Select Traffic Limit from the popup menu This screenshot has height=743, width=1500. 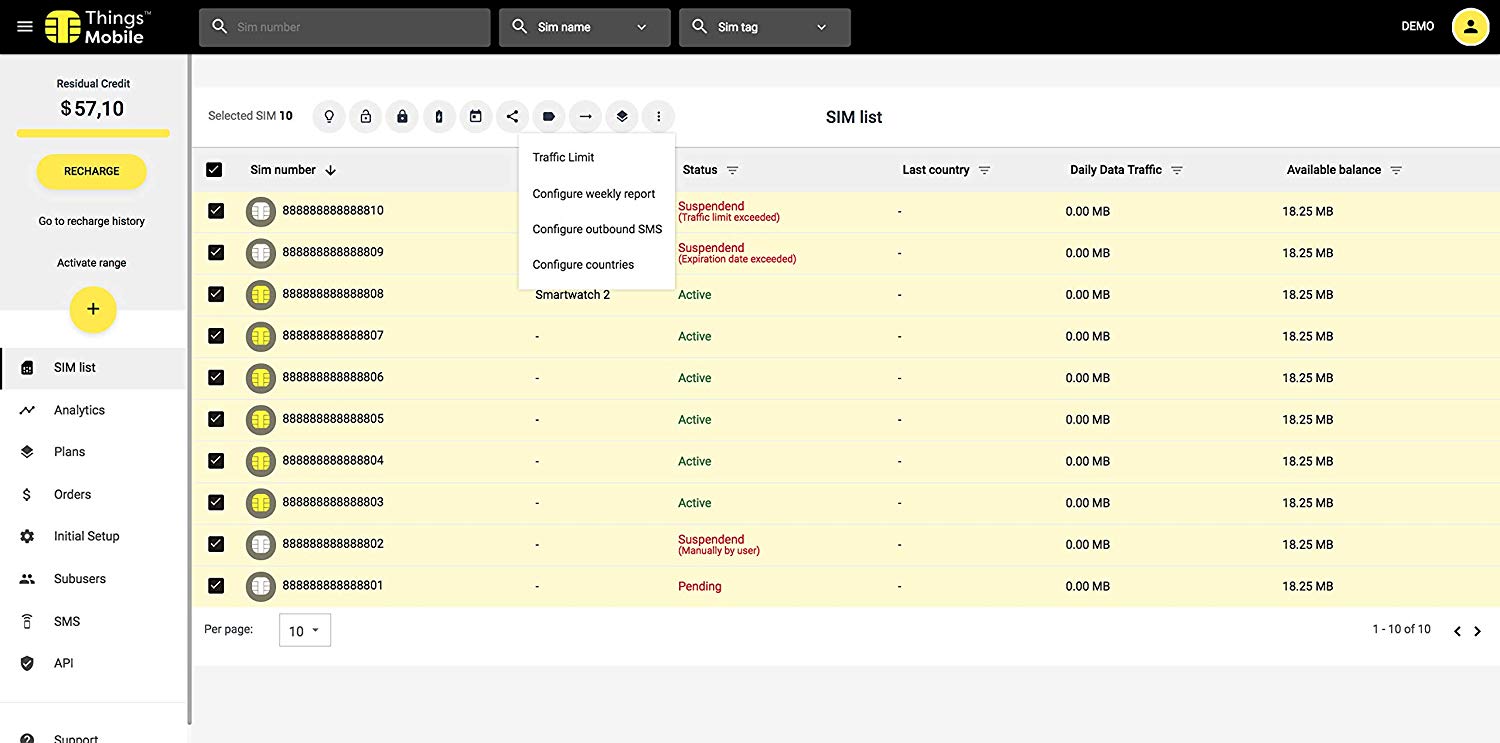coord(563,157)
